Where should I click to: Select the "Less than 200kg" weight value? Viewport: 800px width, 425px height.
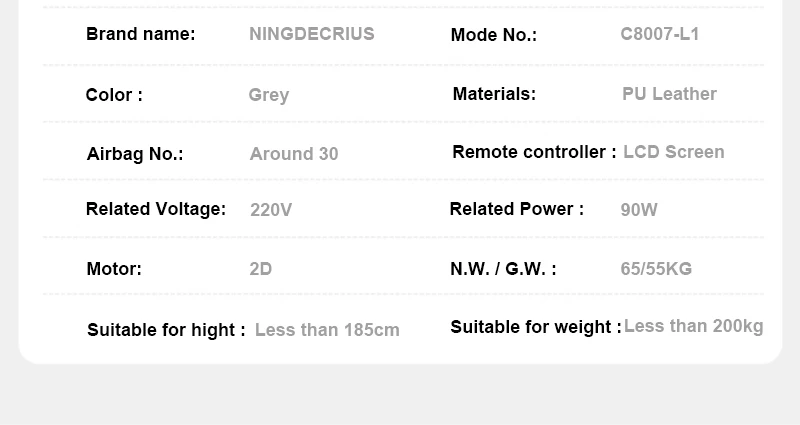(693, 327)
